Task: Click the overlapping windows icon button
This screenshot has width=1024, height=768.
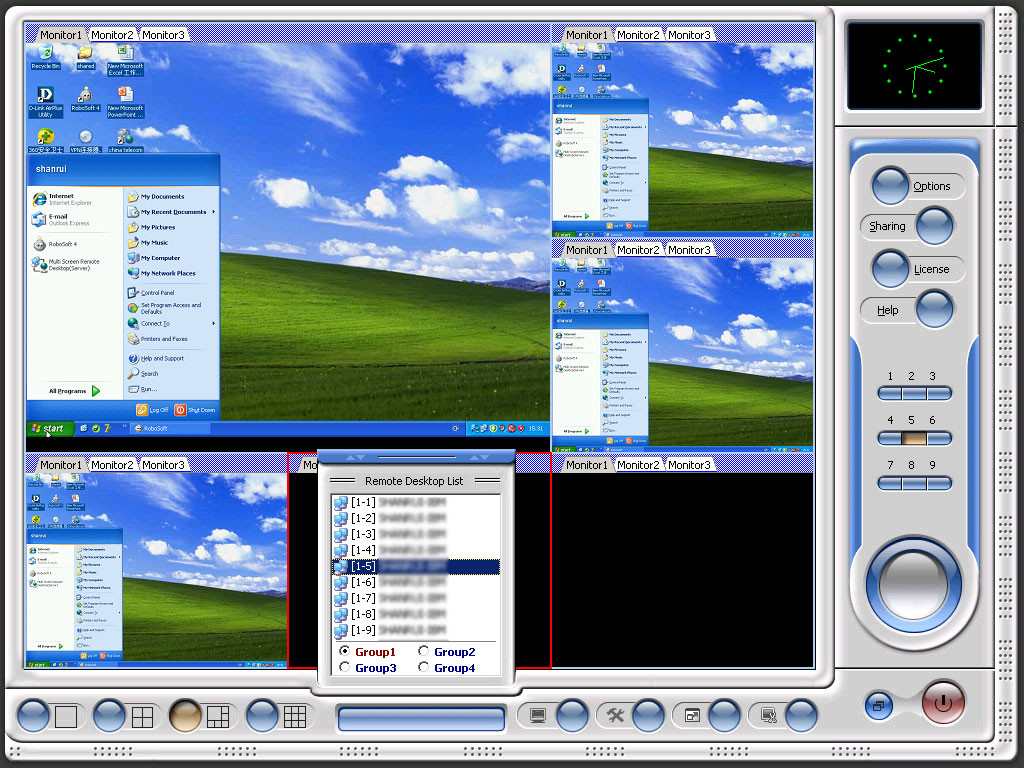Action: (x=725, y=716)
